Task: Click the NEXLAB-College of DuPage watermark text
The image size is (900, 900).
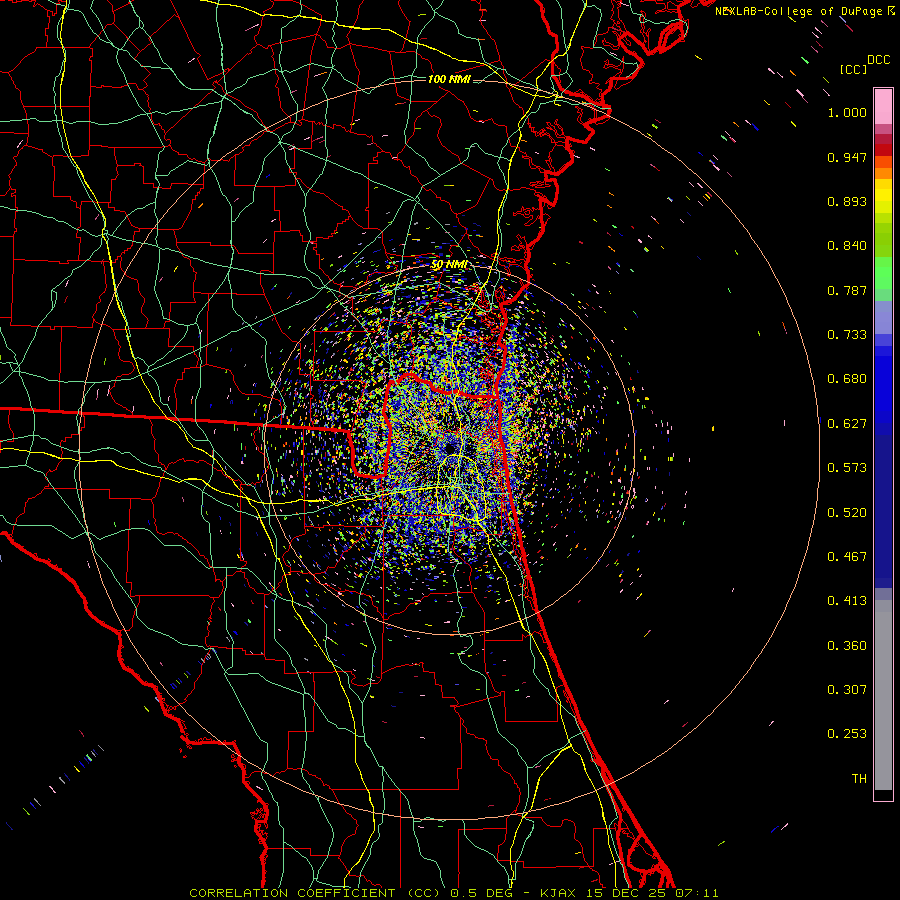Action: pyautogui.click(x=800, y=11)
